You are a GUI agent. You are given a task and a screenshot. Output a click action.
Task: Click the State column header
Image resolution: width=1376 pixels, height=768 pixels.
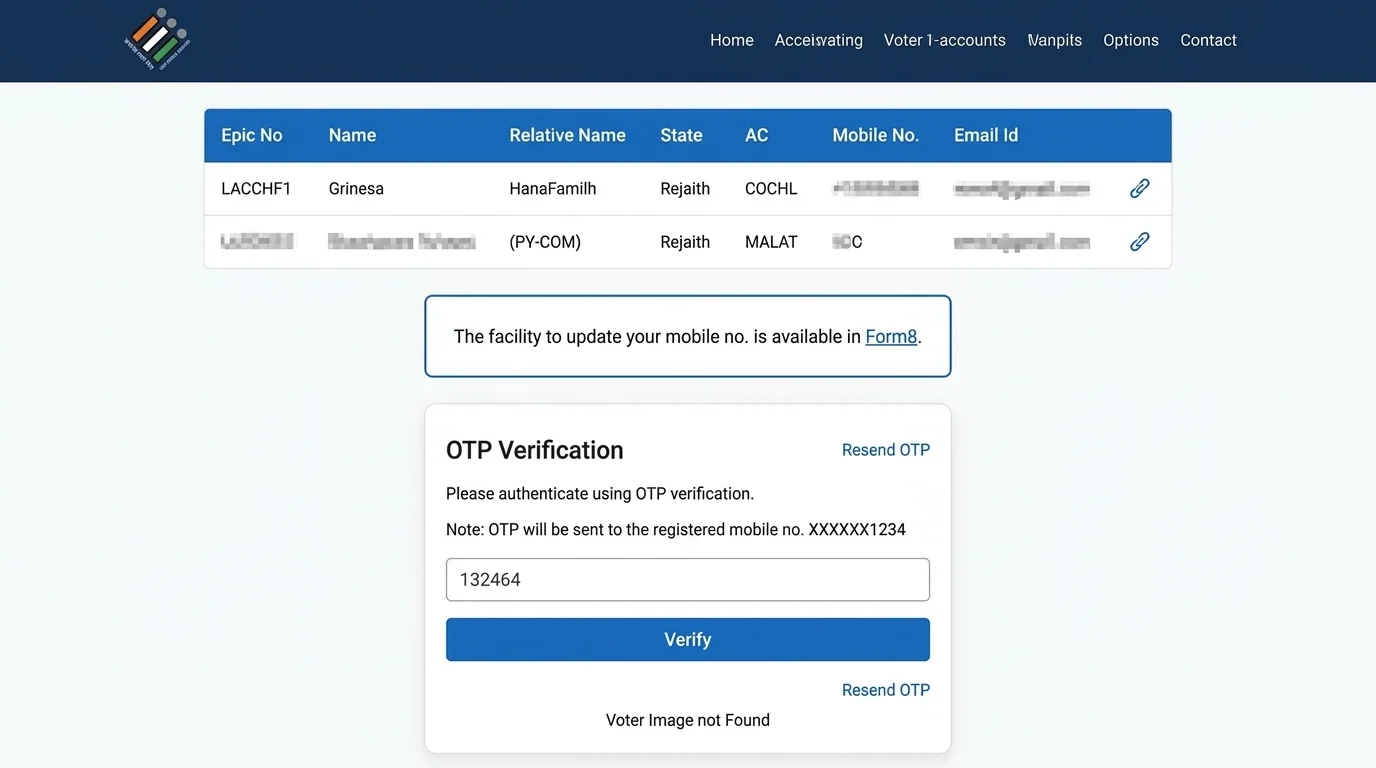point(681,135)
